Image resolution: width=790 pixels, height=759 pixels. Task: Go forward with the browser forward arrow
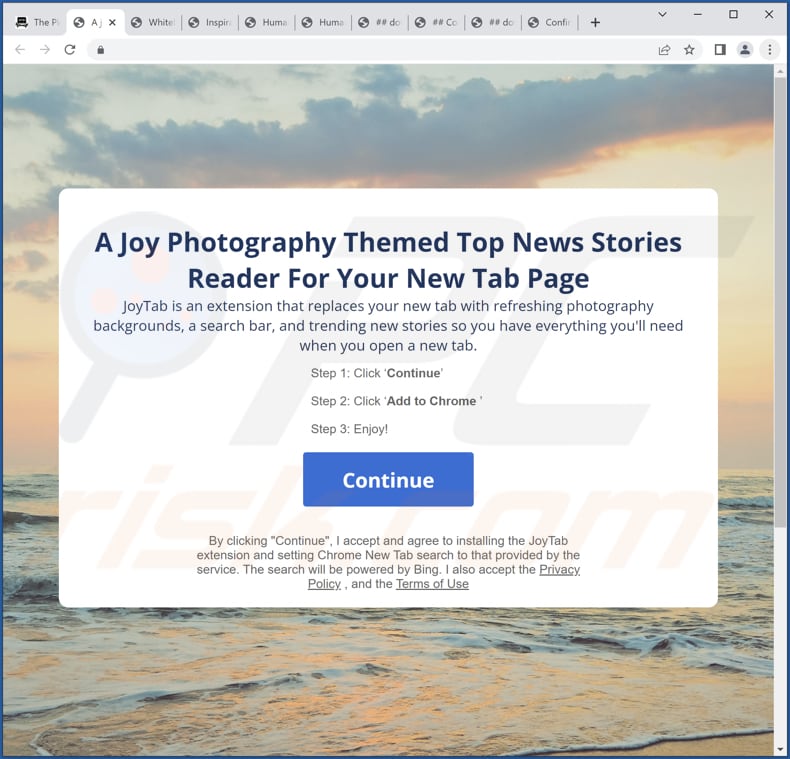point(45,49)
